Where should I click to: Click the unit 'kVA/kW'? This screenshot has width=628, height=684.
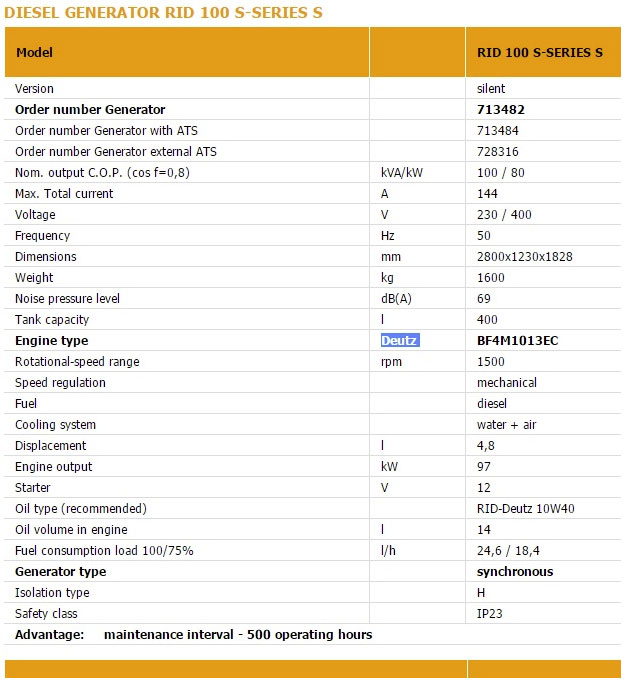point(402,173)
